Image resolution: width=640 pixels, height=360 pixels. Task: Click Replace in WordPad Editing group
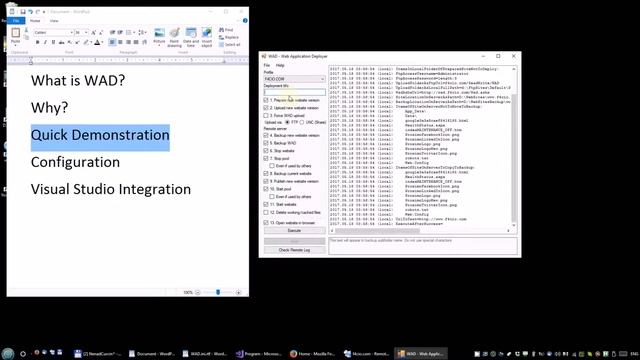[229, 37]
